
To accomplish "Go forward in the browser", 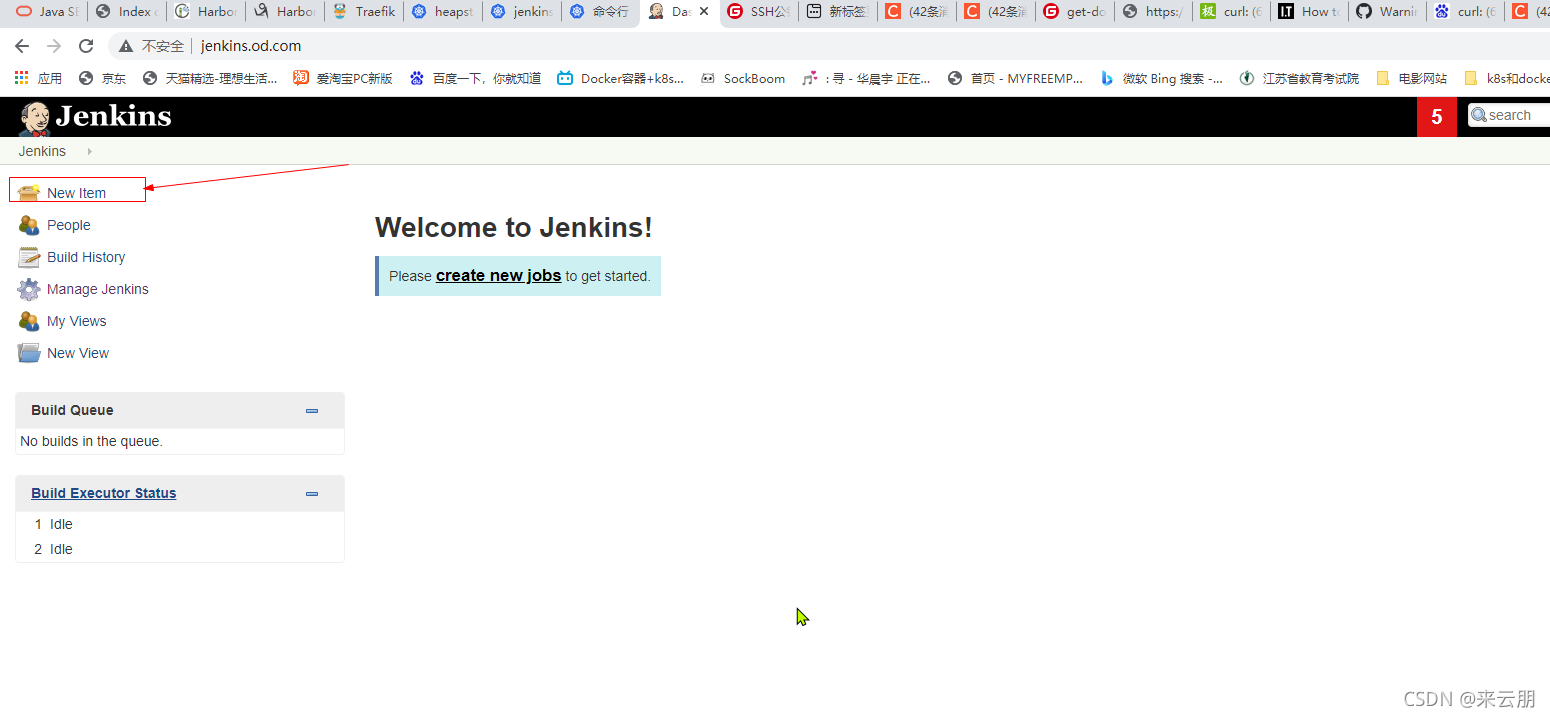I will coord(54,46).
